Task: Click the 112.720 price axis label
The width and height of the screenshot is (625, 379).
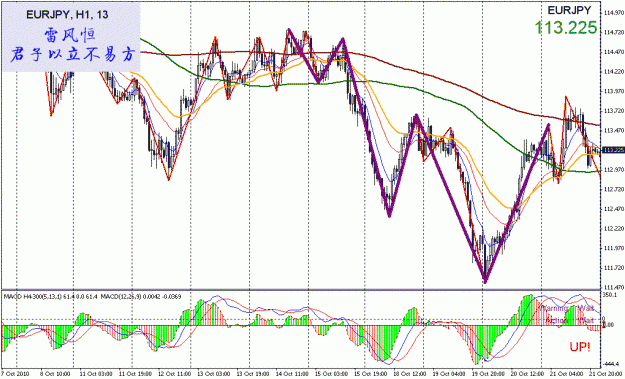Action: coord(614,189)
